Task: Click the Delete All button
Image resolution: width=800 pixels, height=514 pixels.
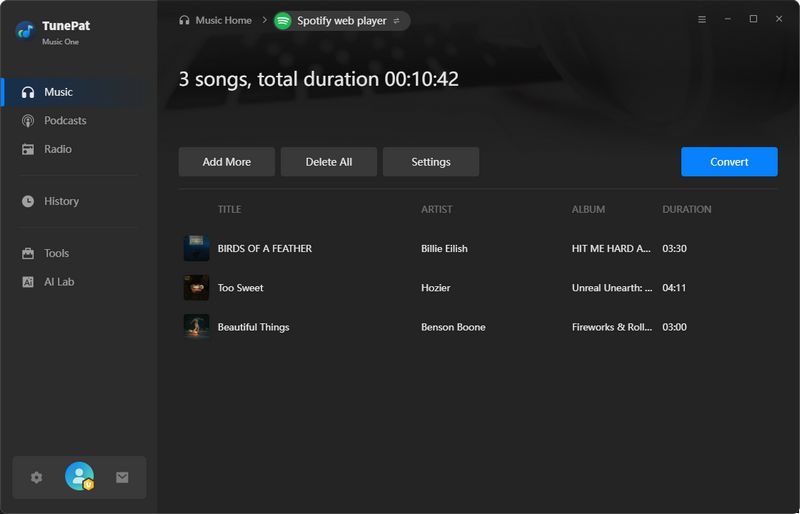Action: (329, 162)
